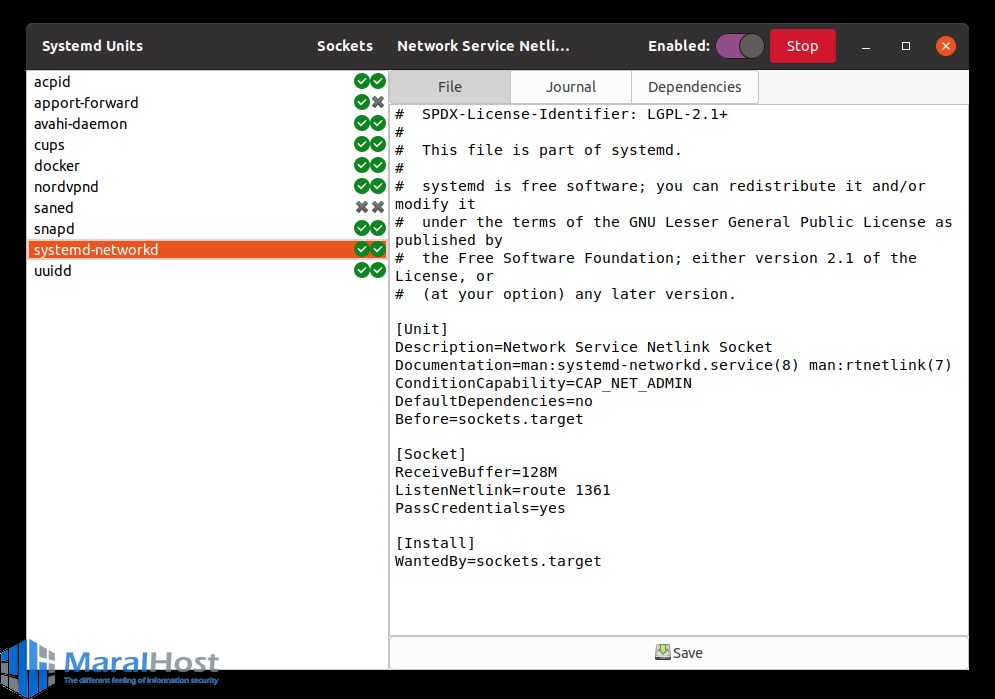Viewport: 995px width, 699px height.
Task: Click the first green check icon beside cups
Action: coord(362,144)
